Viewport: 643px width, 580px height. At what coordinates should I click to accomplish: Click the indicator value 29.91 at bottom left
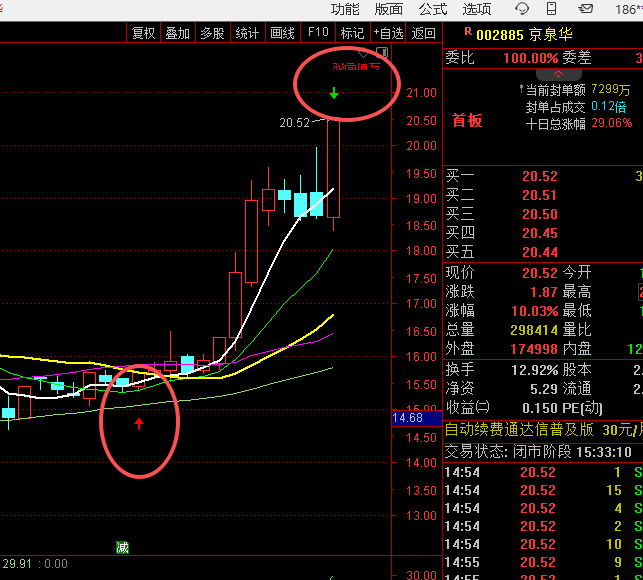(17, 564)
